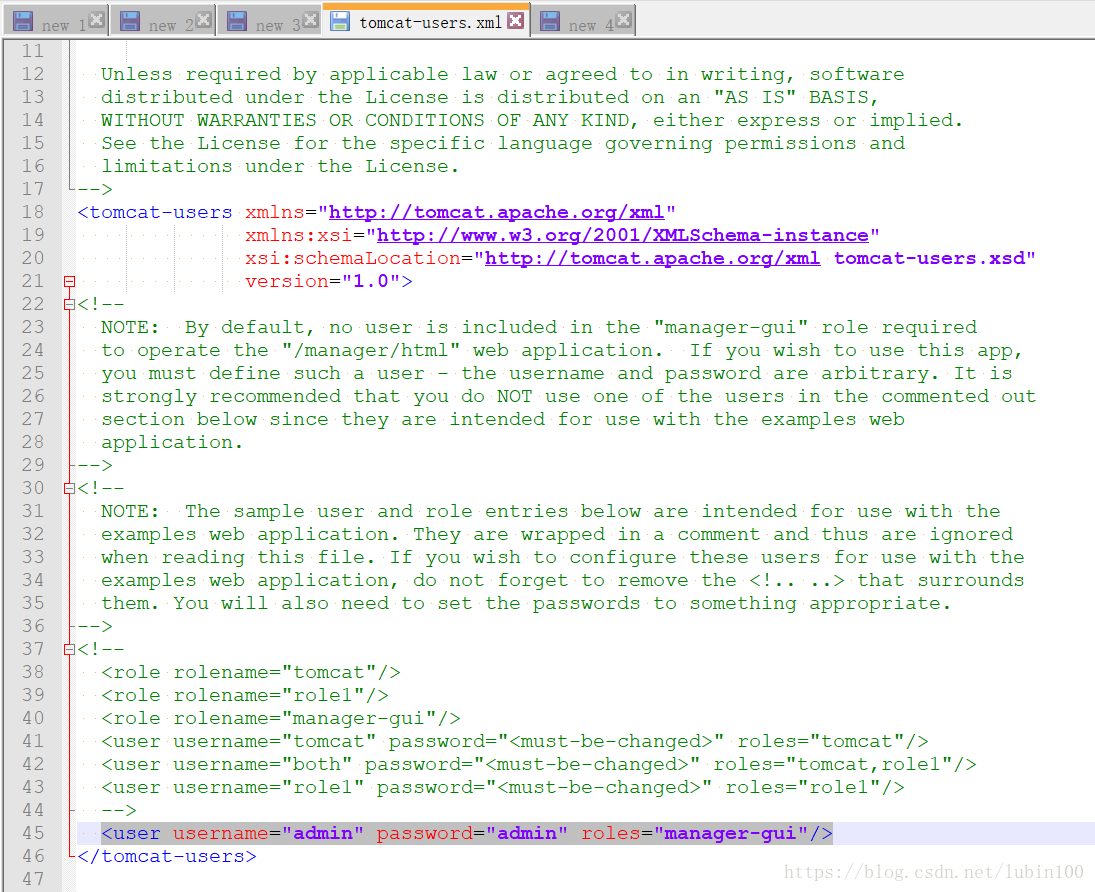This screenshot has height=892, width=1095.
Task: Close the new 1 tab
Action: tap(96, 20)
